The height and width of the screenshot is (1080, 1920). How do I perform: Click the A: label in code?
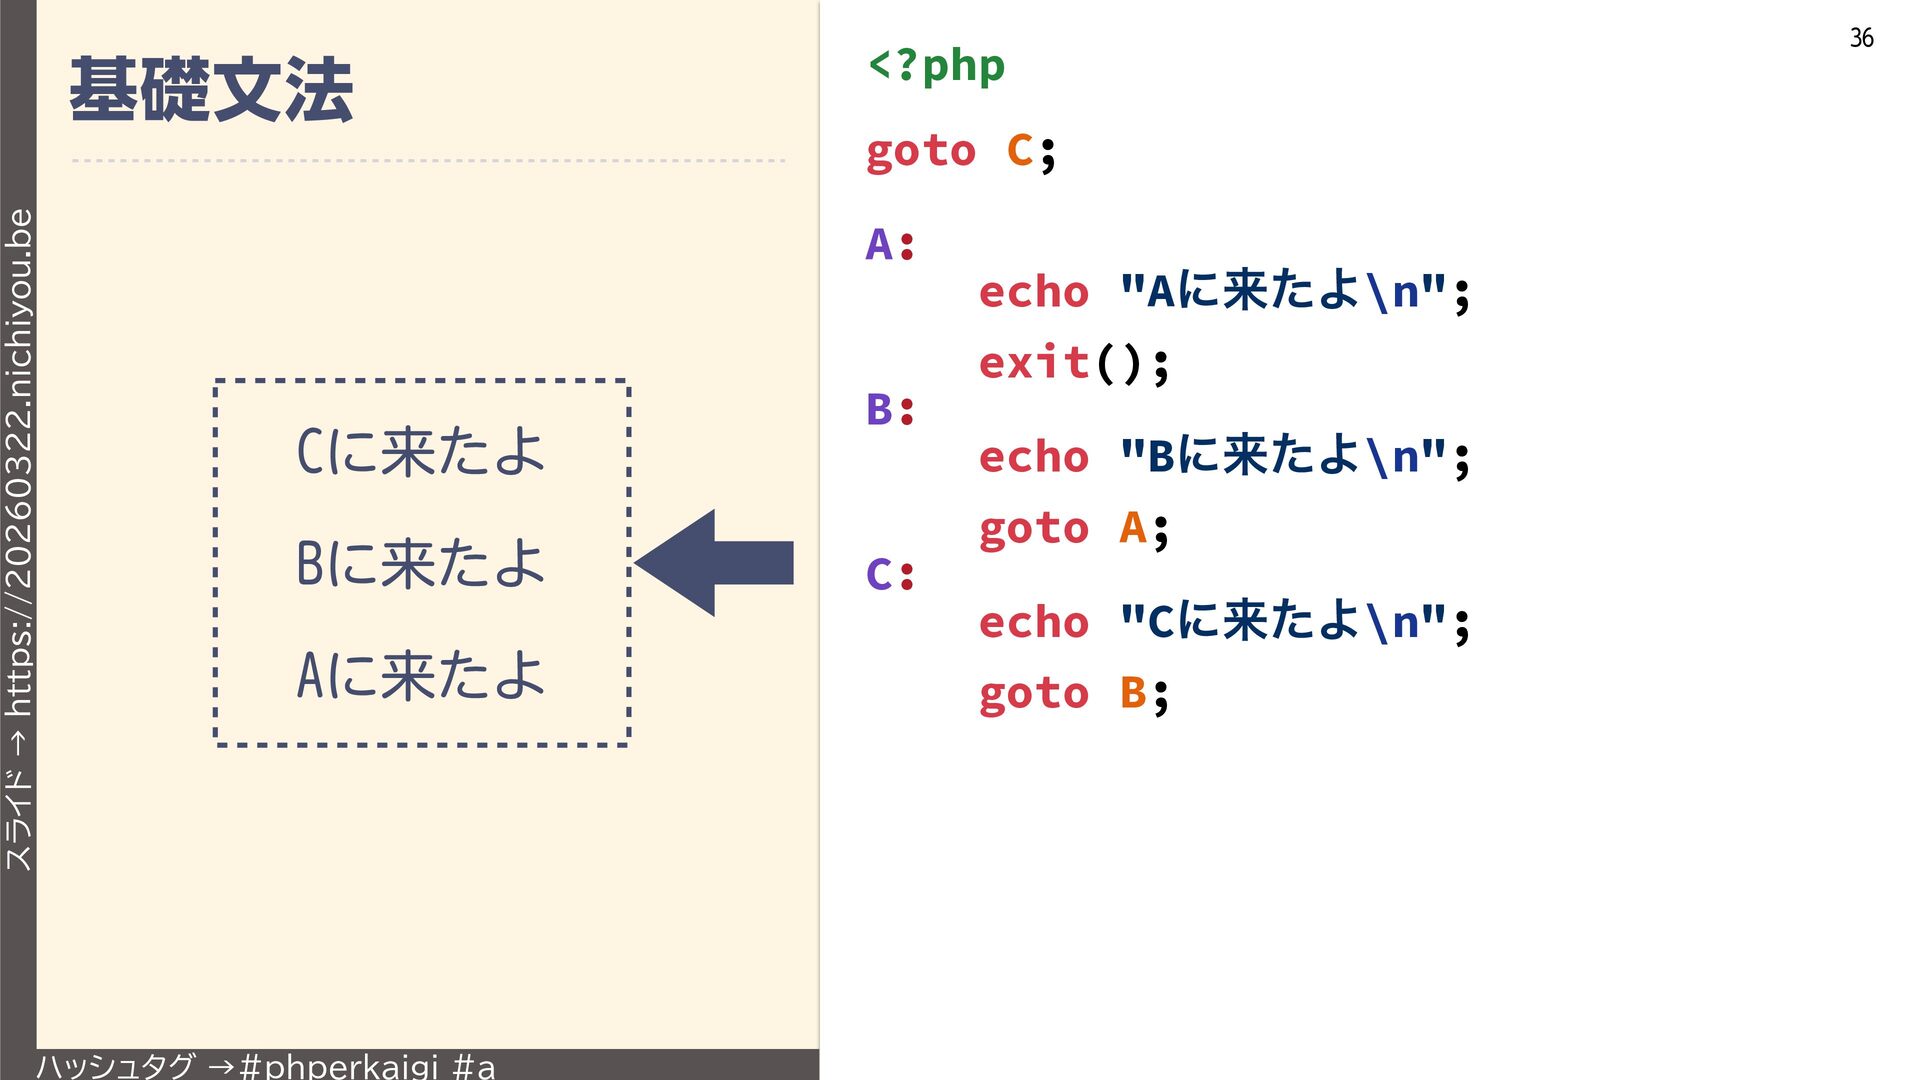click(x=890, y=244)
